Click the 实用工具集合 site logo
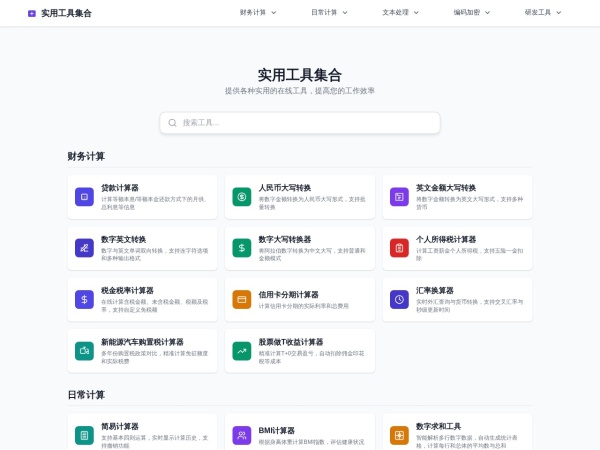600x450 pixels. [60, 13]
